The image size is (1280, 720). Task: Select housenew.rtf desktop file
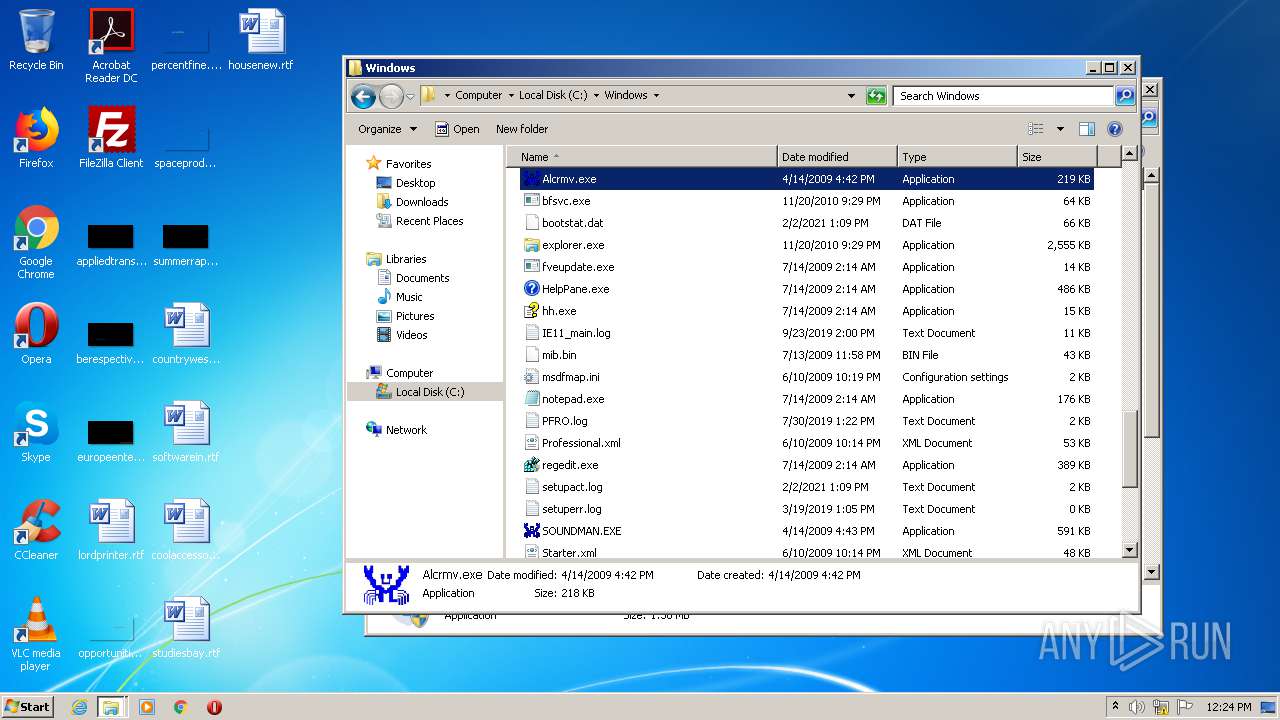[x=261, y=40]
